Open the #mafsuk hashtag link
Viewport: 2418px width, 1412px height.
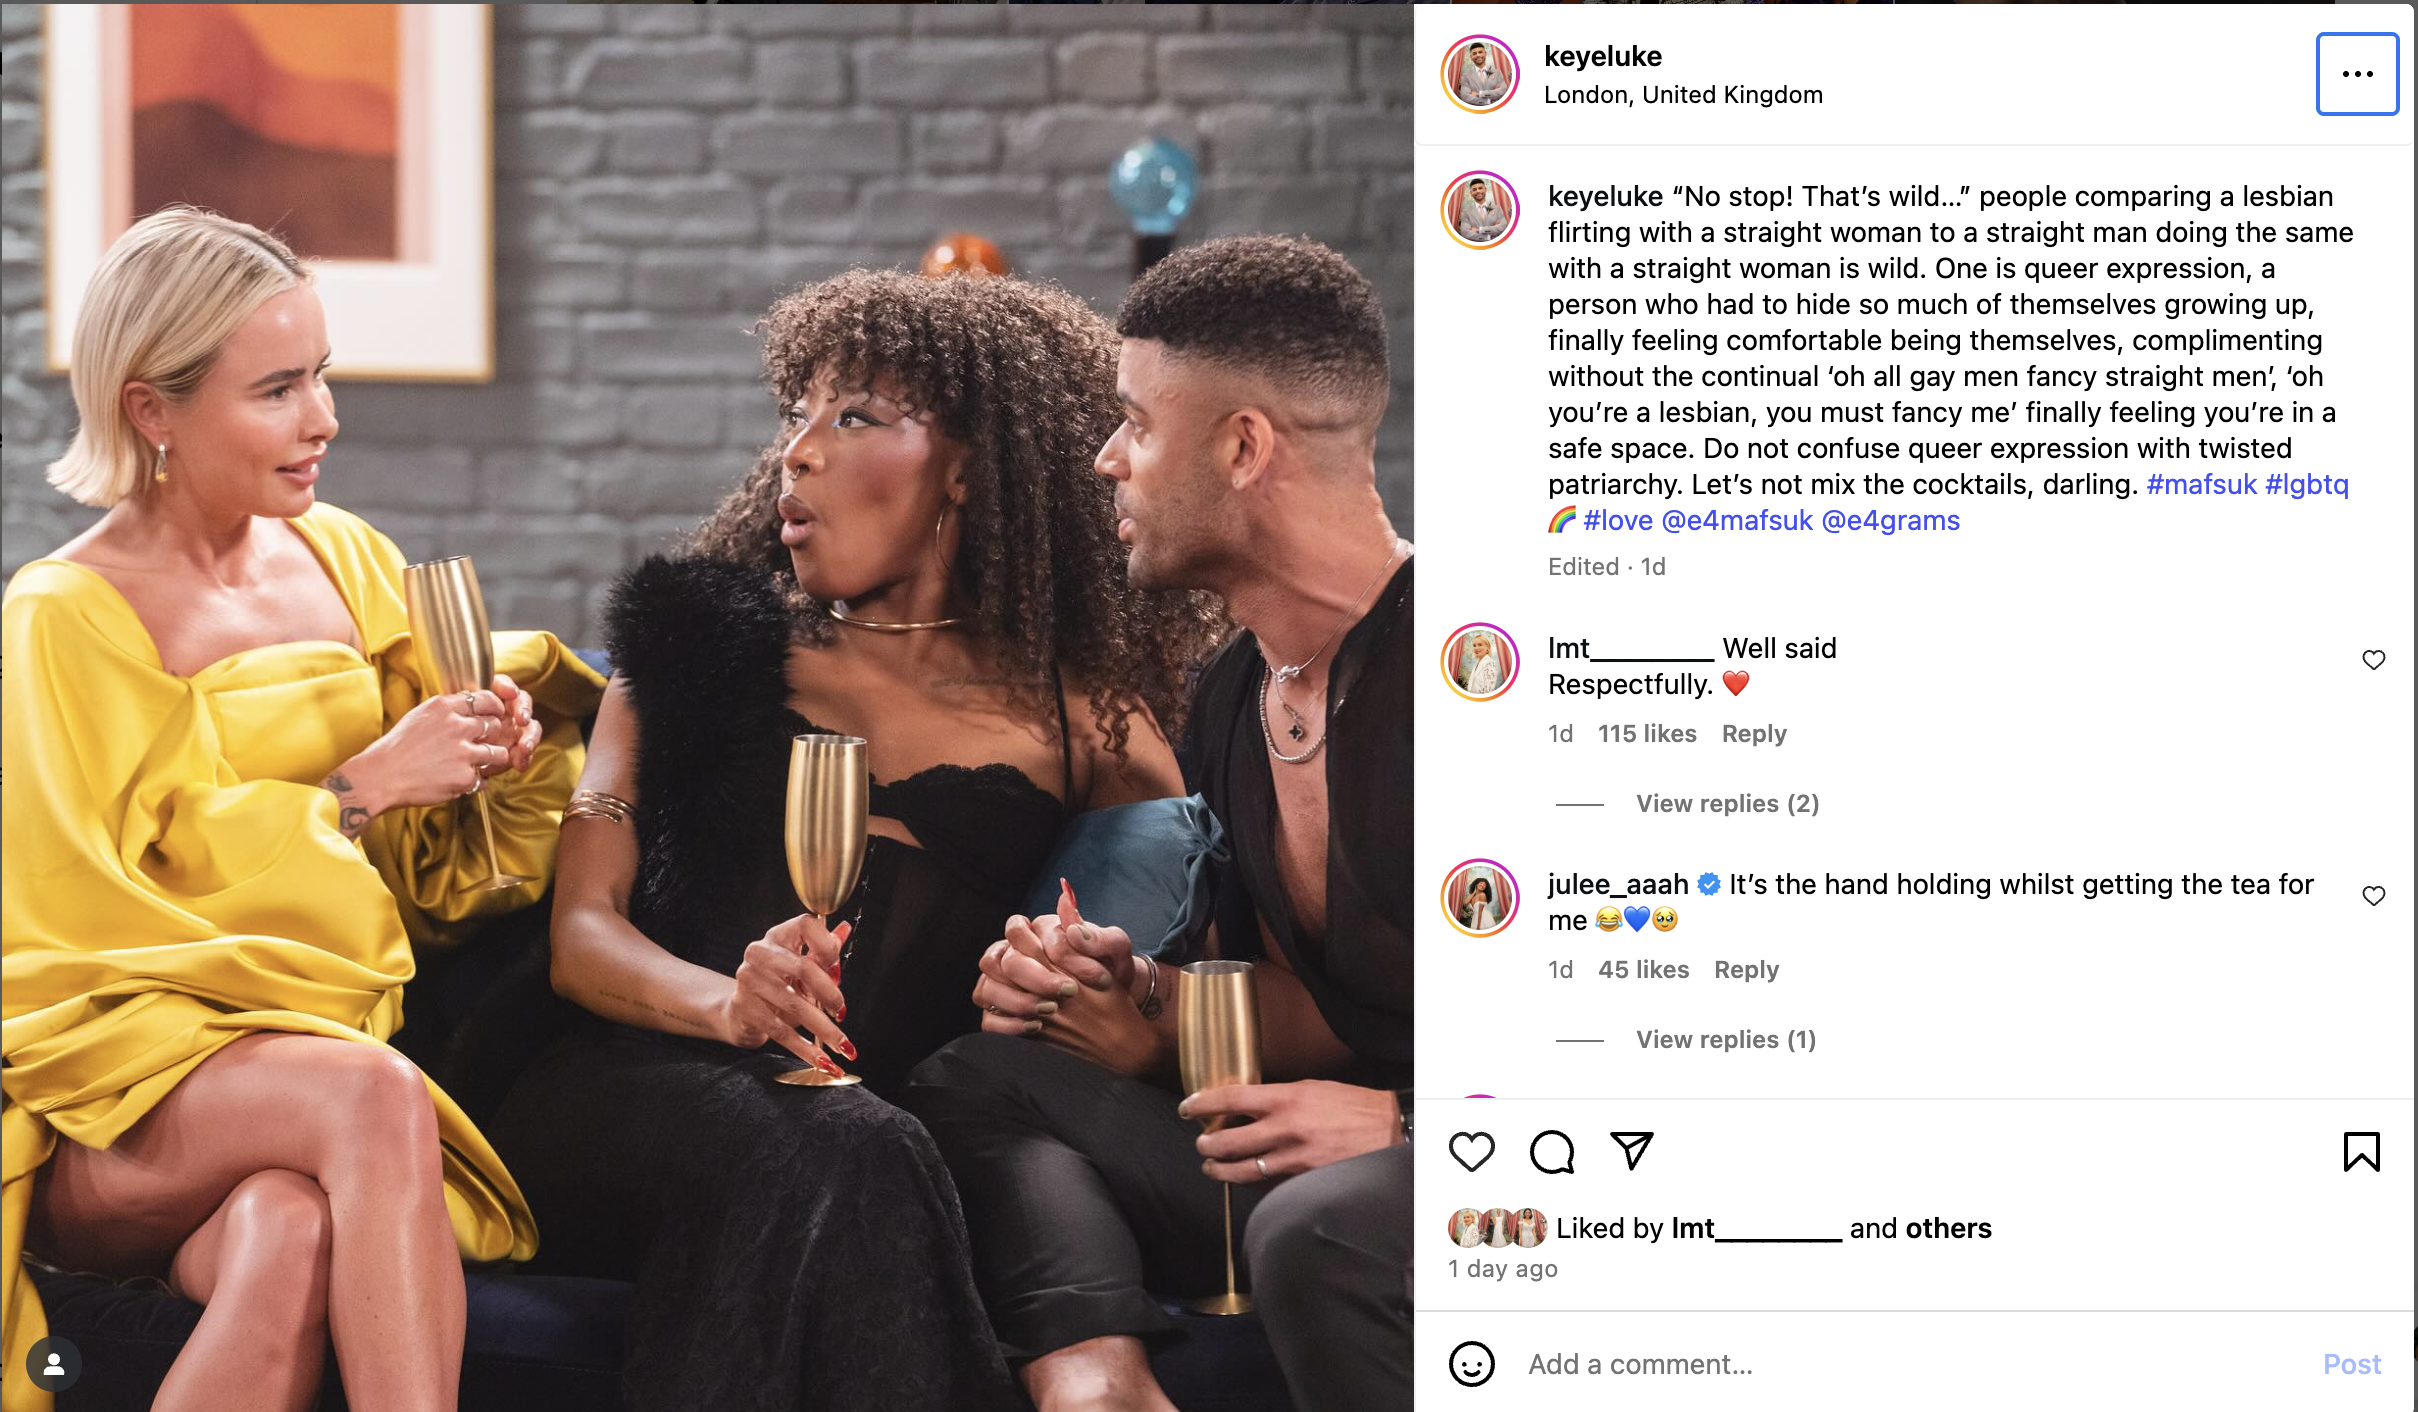pyautogui.click(x=2201, y=484)
